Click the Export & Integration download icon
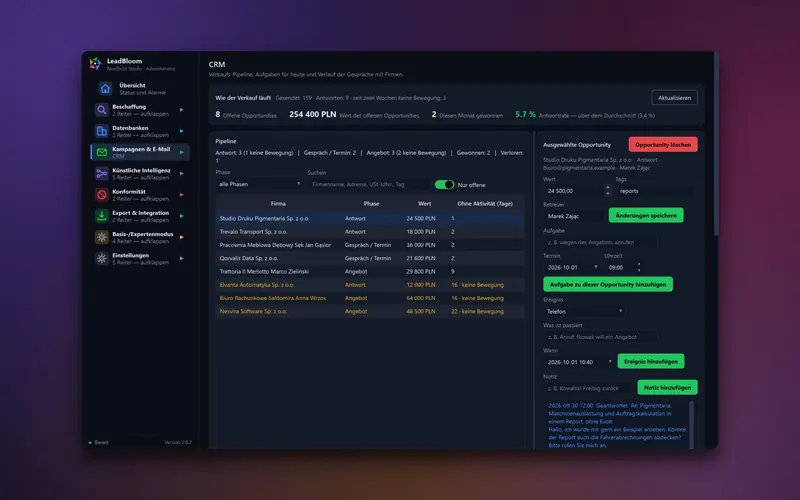This screenshot has height=500, width=800. tap(102, 216)
